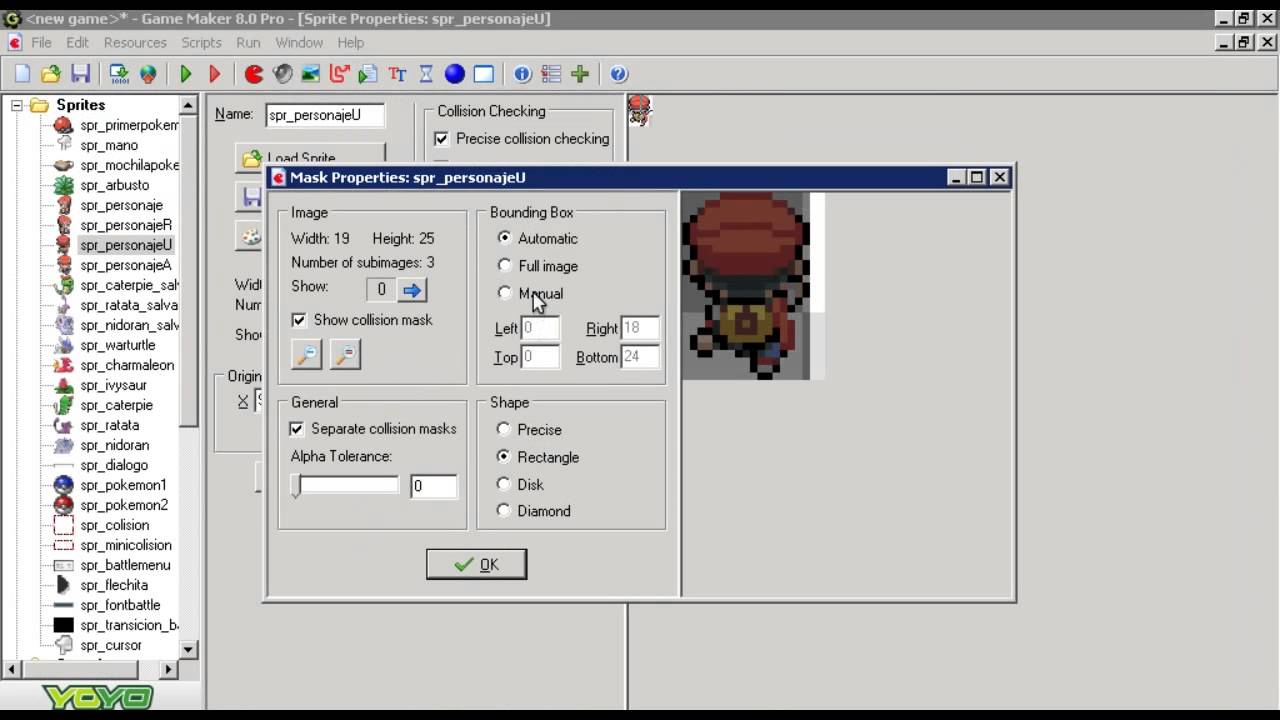Viewport: 1280px width, 720px height.
Task: Open the Window menu
Action: click(299, 43)
